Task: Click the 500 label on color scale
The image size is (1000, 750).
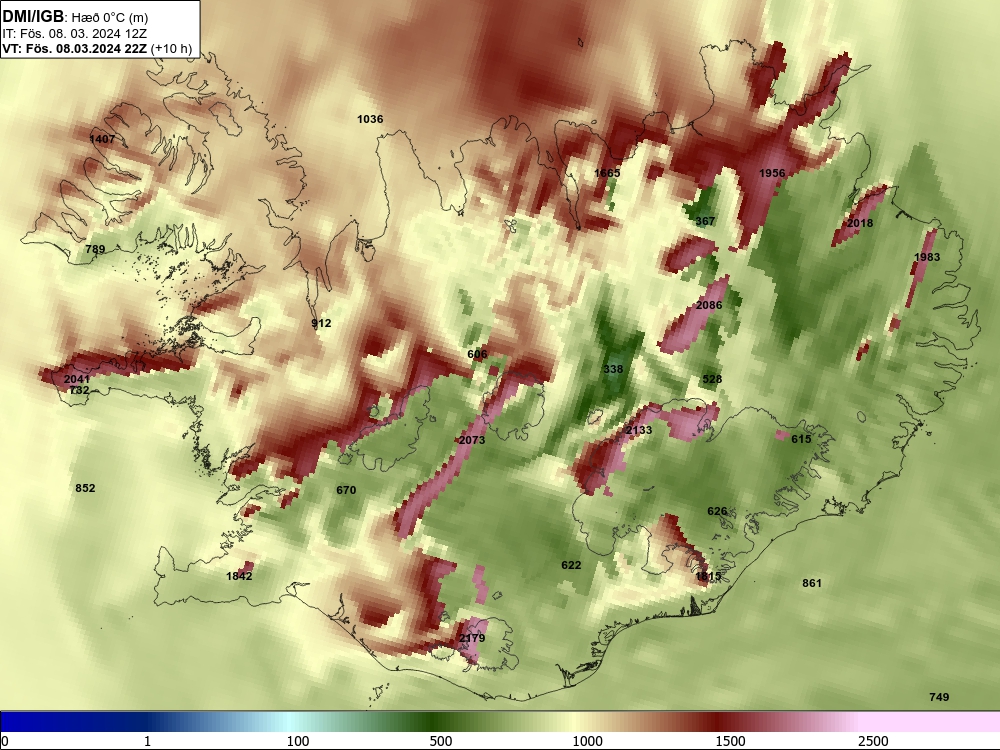Action: coord(441,741)
